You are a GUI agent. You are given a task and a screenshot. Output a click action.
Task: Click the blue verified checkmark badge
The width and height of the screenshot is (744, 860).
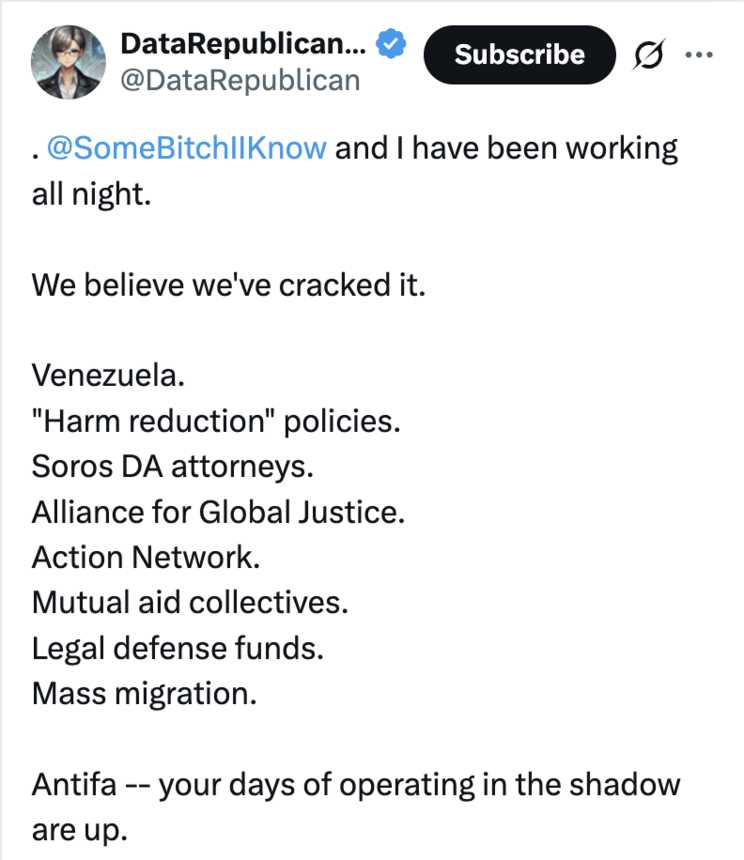click(390, 44)
